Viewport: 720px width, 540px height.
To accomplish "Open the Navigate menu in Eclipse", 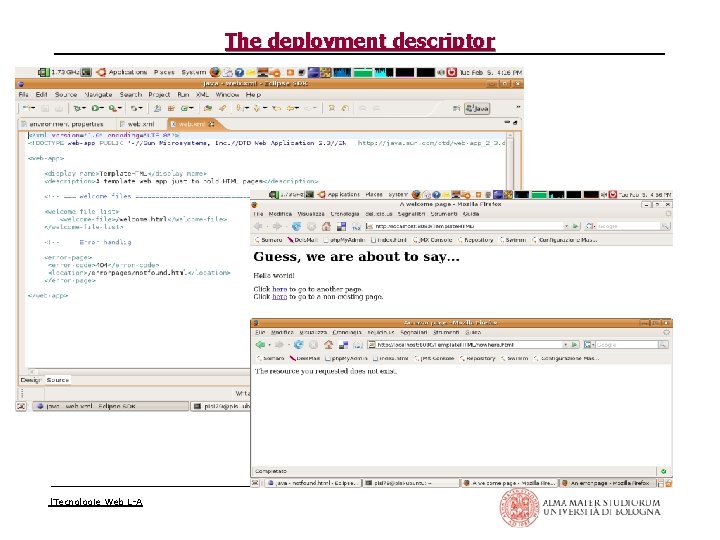I will [x=98, y=95].
